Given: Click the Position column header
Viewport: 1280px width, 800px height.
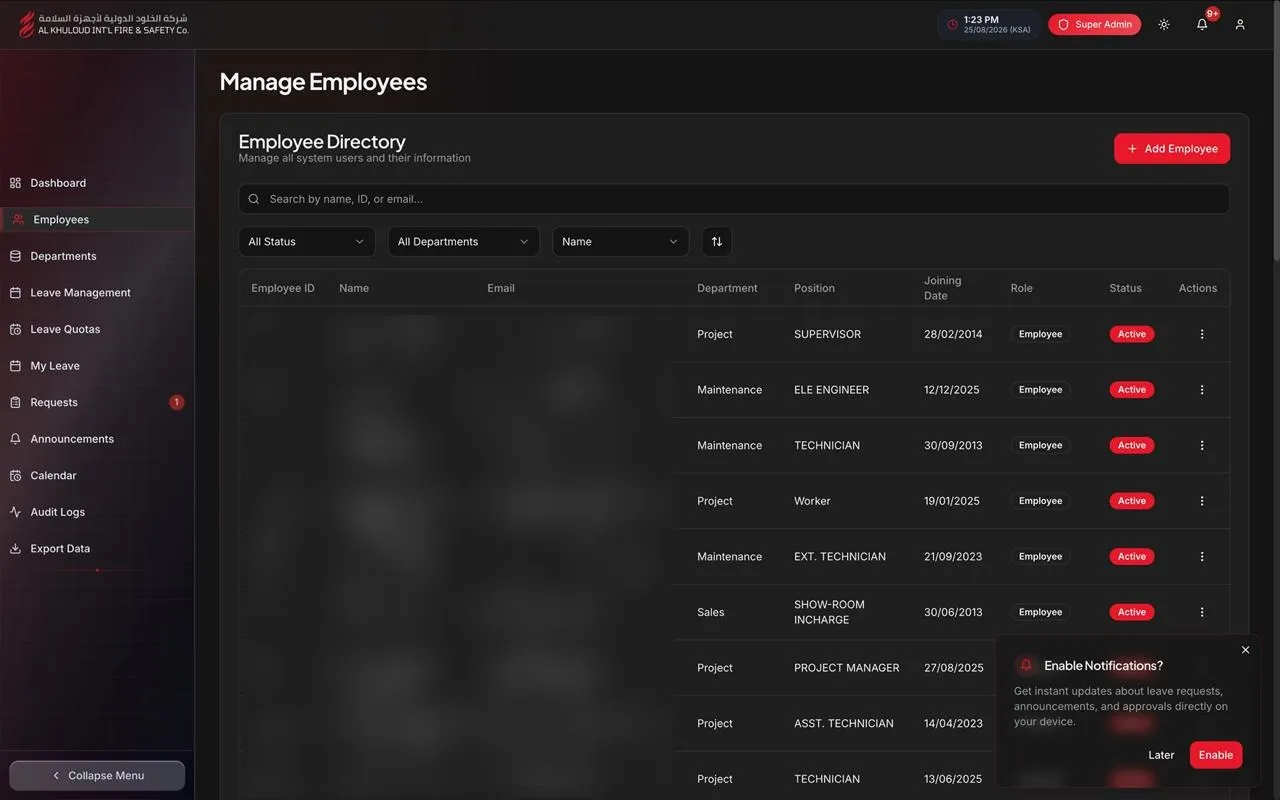Looking at the screenshot, I should (814, 288).
